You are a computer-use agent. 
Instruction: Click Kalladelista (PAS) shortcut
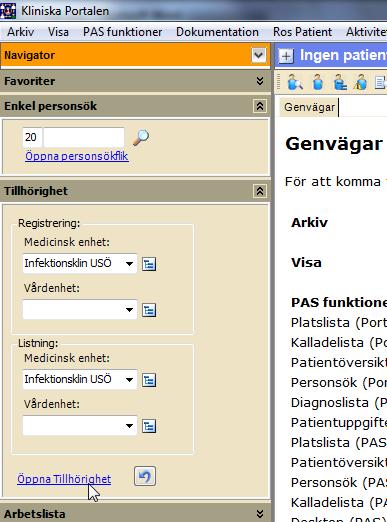coord(339,503)
